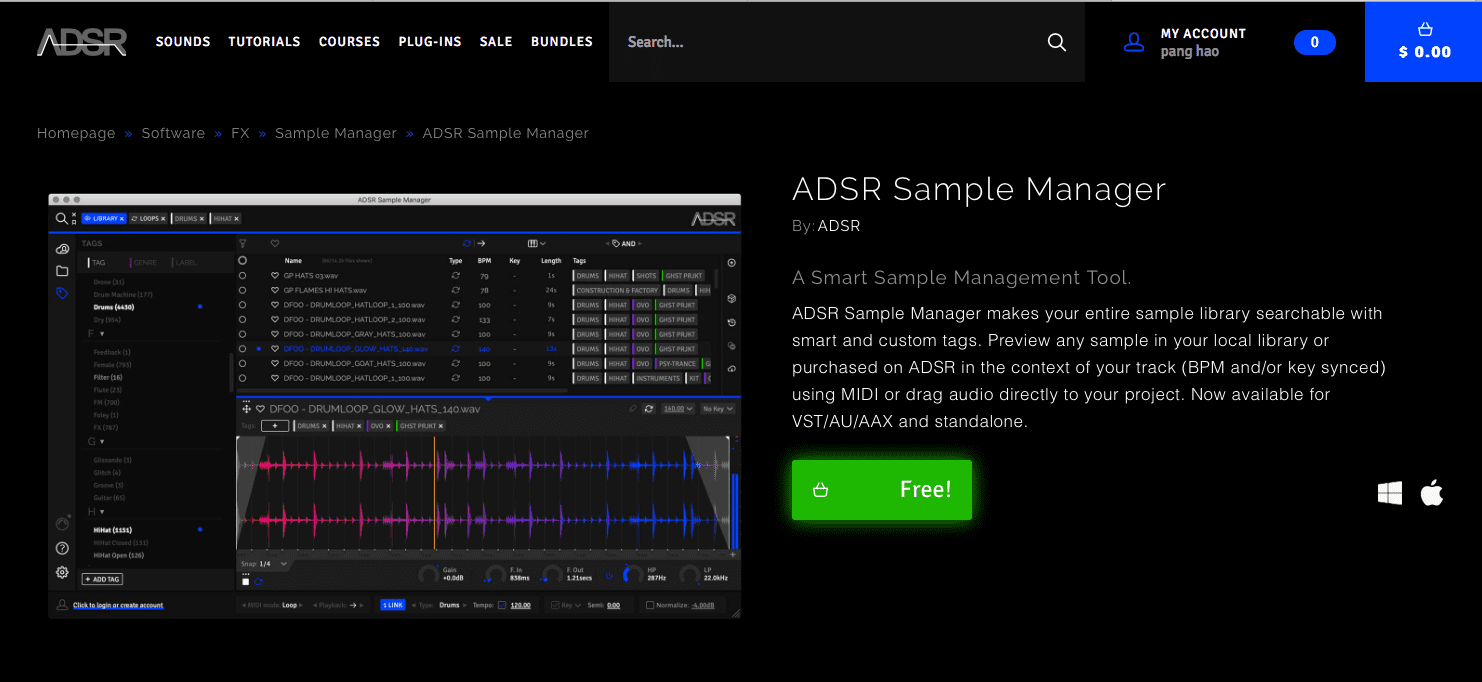1482x682 pixels.
Task: Toggle the Normalize checkbox
Action: point(650,605)
